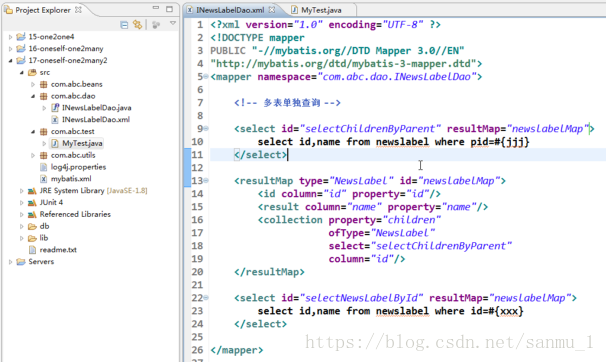606x362 pixels.
Task: Toggle Link with Editor icon
Action: point(138,25)
